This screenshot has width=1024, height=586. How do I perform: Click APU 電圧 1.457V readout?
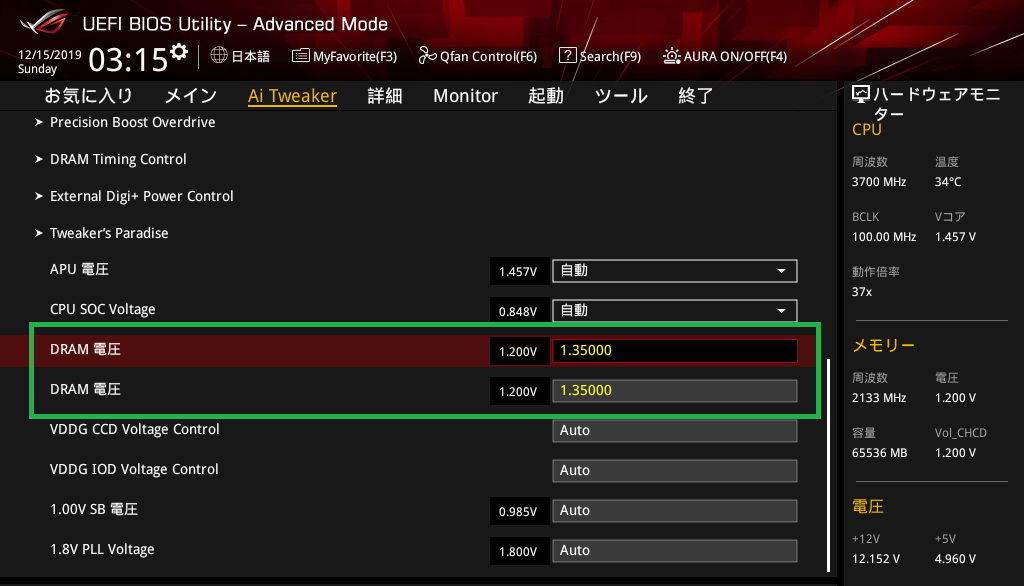[x=519, y=271]
